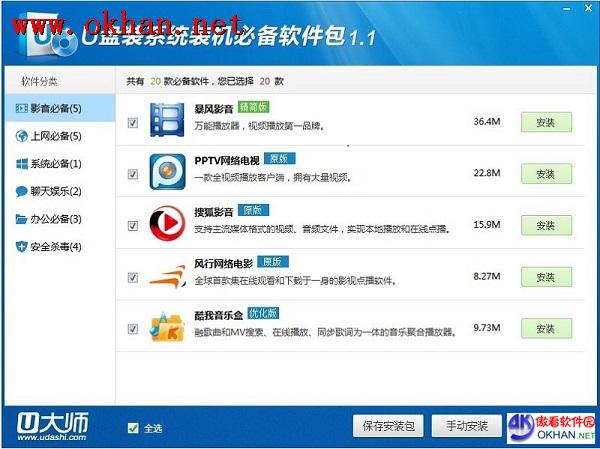
Task: Click the film icon beside 影音必备
Action: (21, 108)
